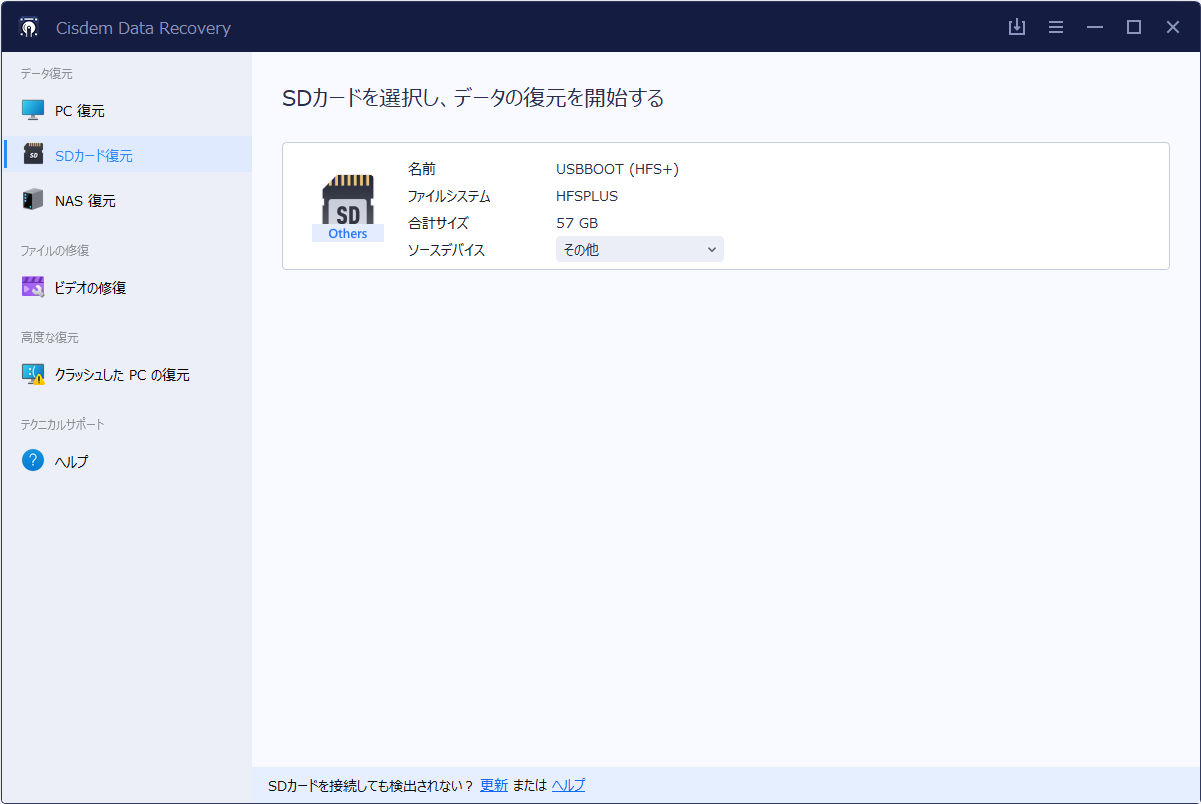
Task: Select the large SD card icon
Action: click(x=347, y=200)
